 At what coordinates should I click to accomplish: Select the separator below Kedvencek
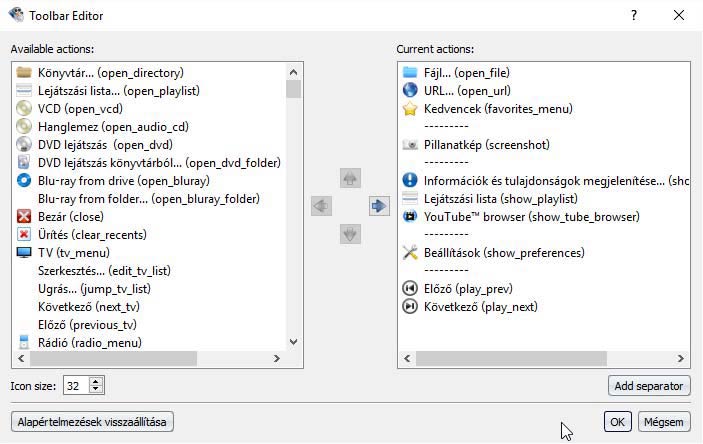point(446,126)
